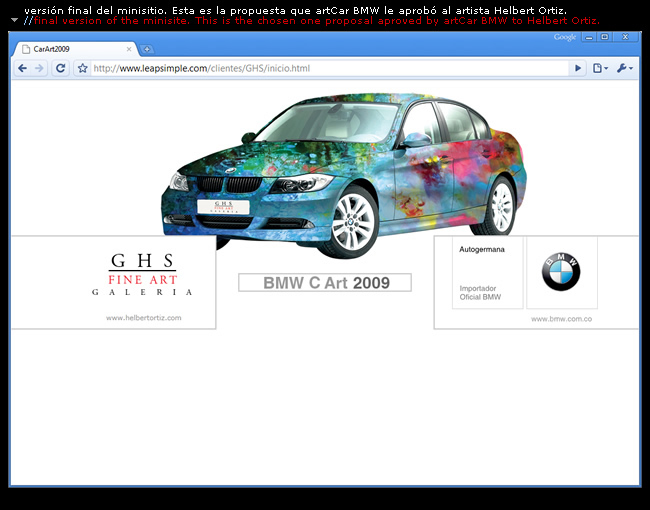The image size is (650, 510).
Task: Open the wrench tools menu dropdown
Action: tap(623, 68)
